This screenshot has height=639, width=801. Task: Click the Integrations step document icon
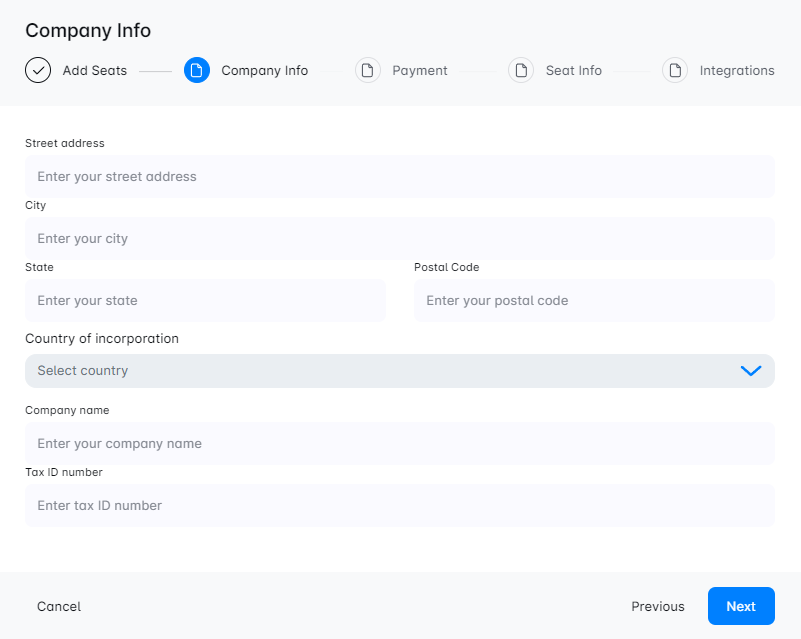(675, 71)
